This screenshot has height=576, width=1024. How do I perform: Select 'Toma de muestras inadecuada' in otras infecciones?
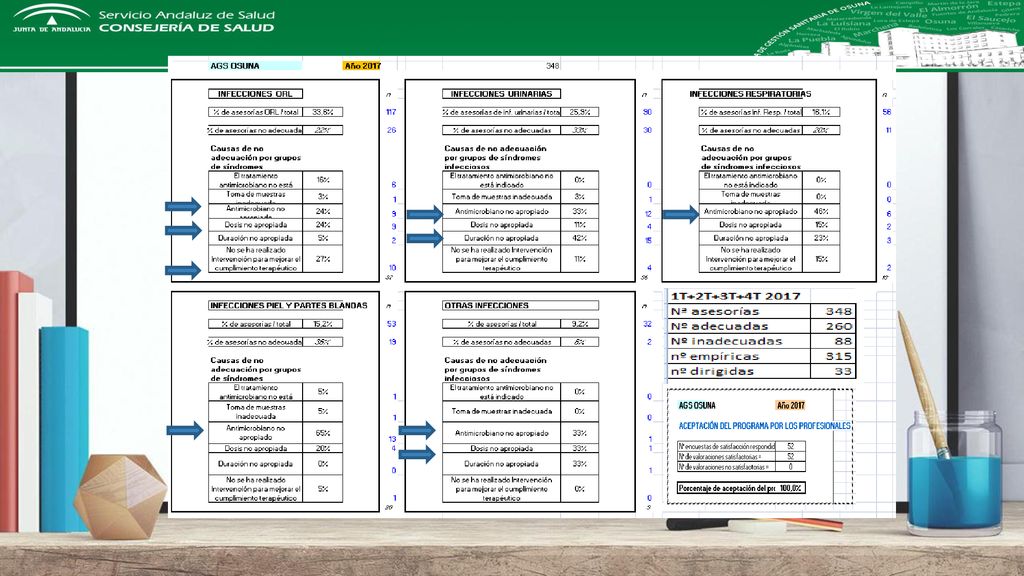click(502, 411)
